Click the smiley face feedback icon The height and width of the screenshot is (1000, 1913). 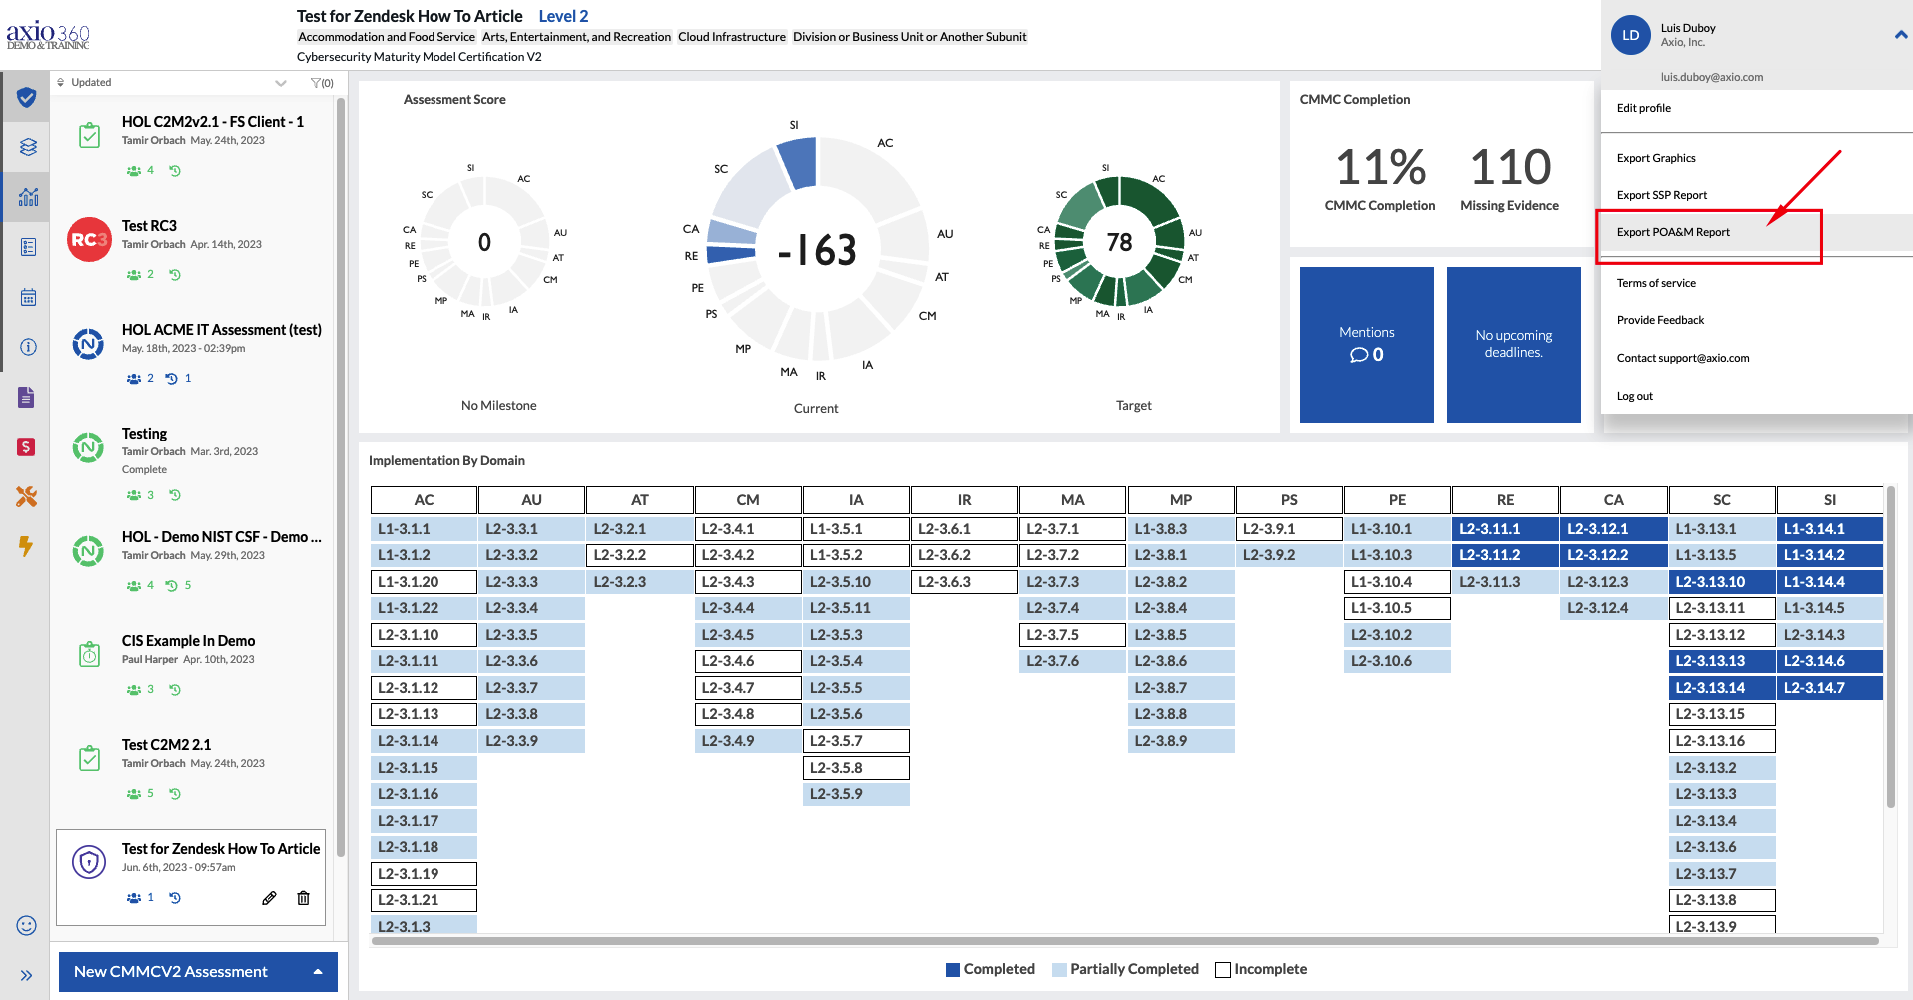coord(27,925)
